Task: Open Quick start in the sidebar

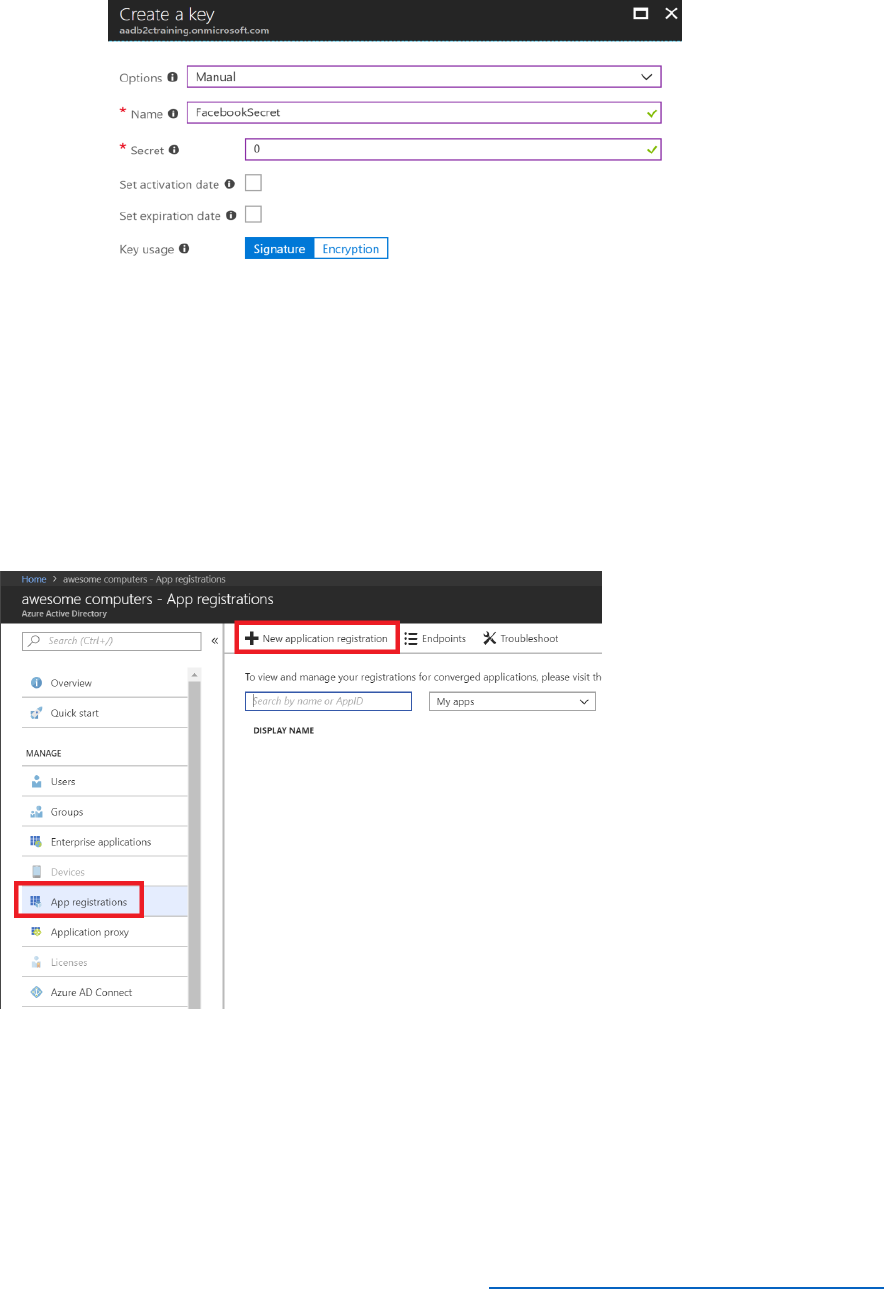Action: tap(104, 713)
